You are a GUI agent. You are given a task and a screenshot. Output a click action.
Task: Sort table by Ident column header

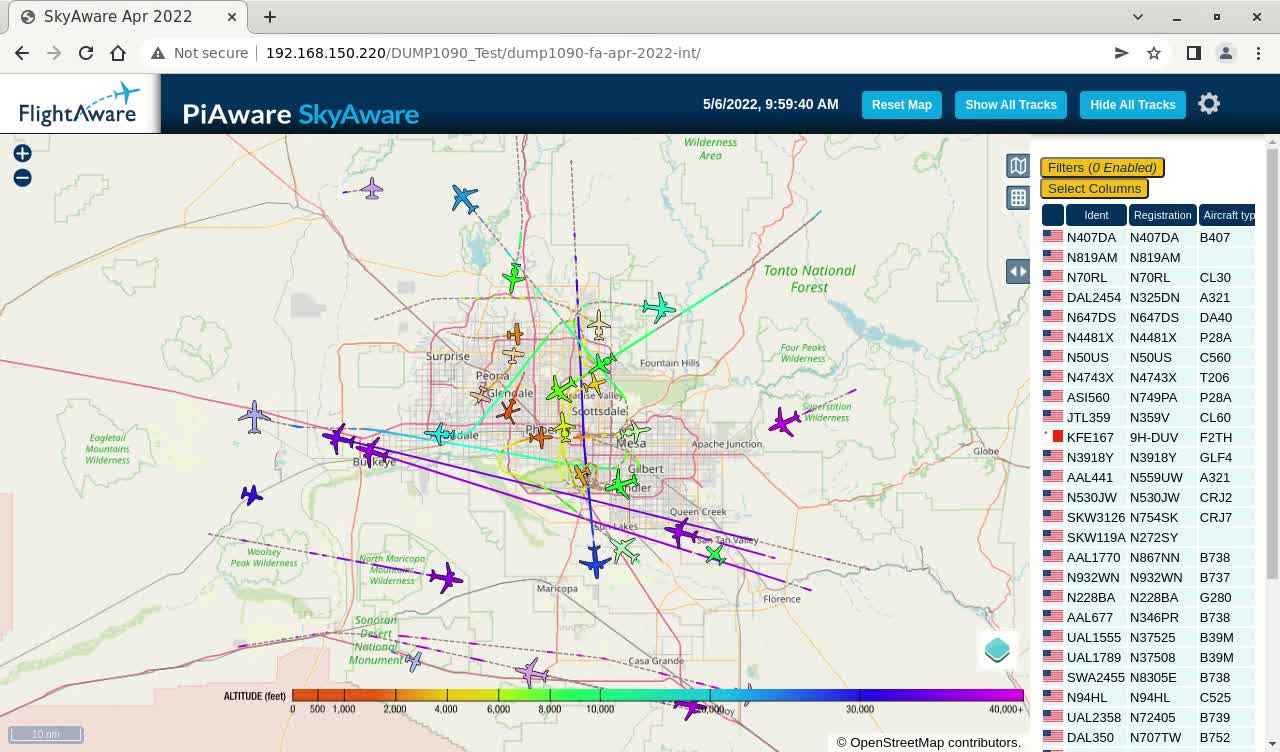1096,215
